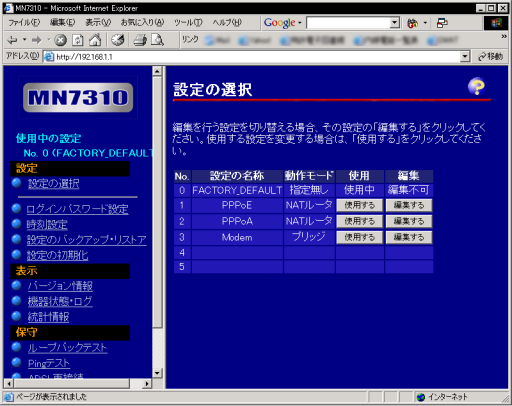The image size is (512, 406).
Task: Click 編集する button for PPPoA row
Action: tap(409, 221)
